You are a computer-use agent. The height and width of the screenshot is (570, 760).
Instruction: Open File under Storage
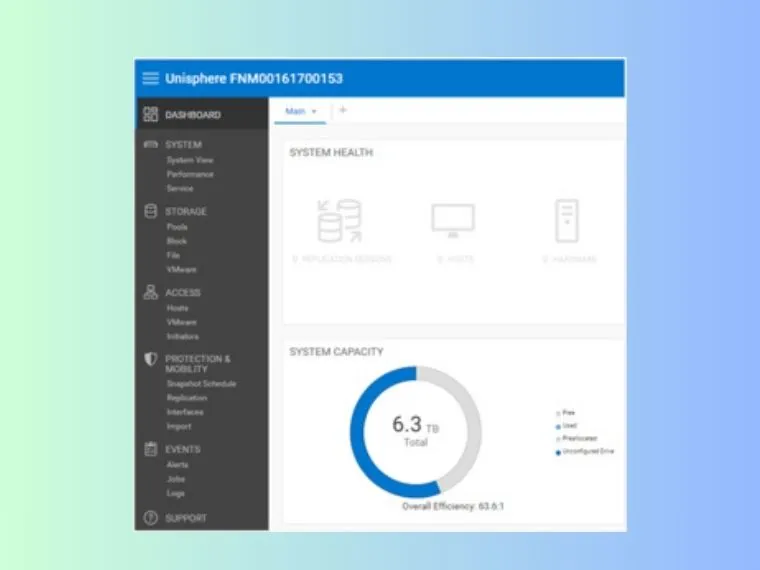[173, 255]
